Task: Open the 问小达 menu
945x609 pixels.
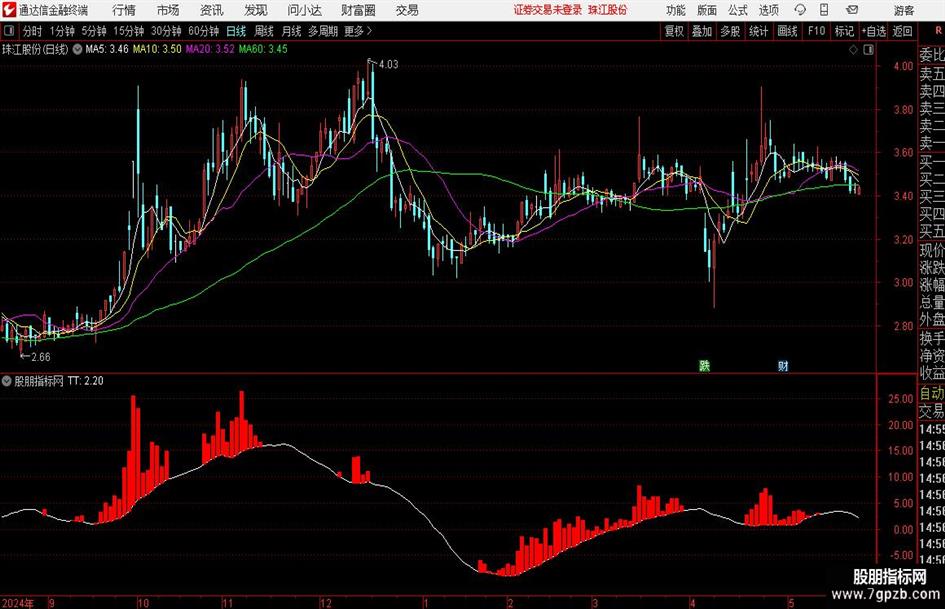Action: tap(304, 10)
